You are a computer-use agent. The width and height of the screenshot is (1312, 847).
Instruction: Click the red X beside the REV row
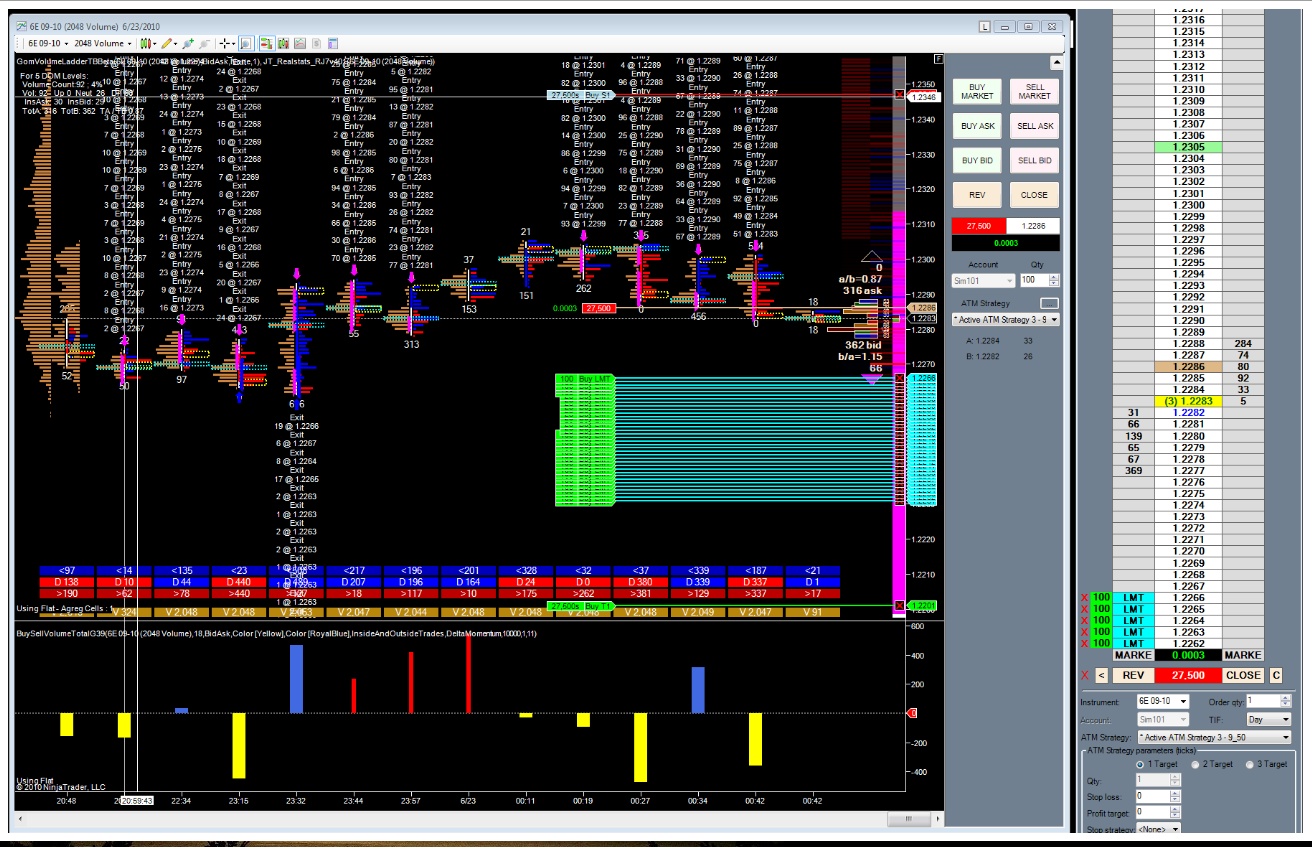pos(1085,675)
